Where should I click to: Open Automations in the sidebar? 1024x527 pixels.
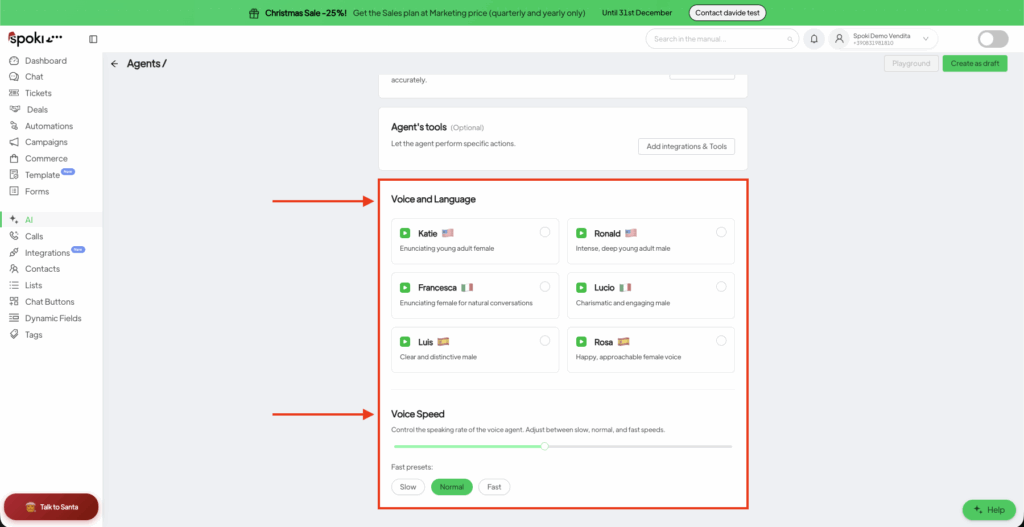click(x=49, y=126)
